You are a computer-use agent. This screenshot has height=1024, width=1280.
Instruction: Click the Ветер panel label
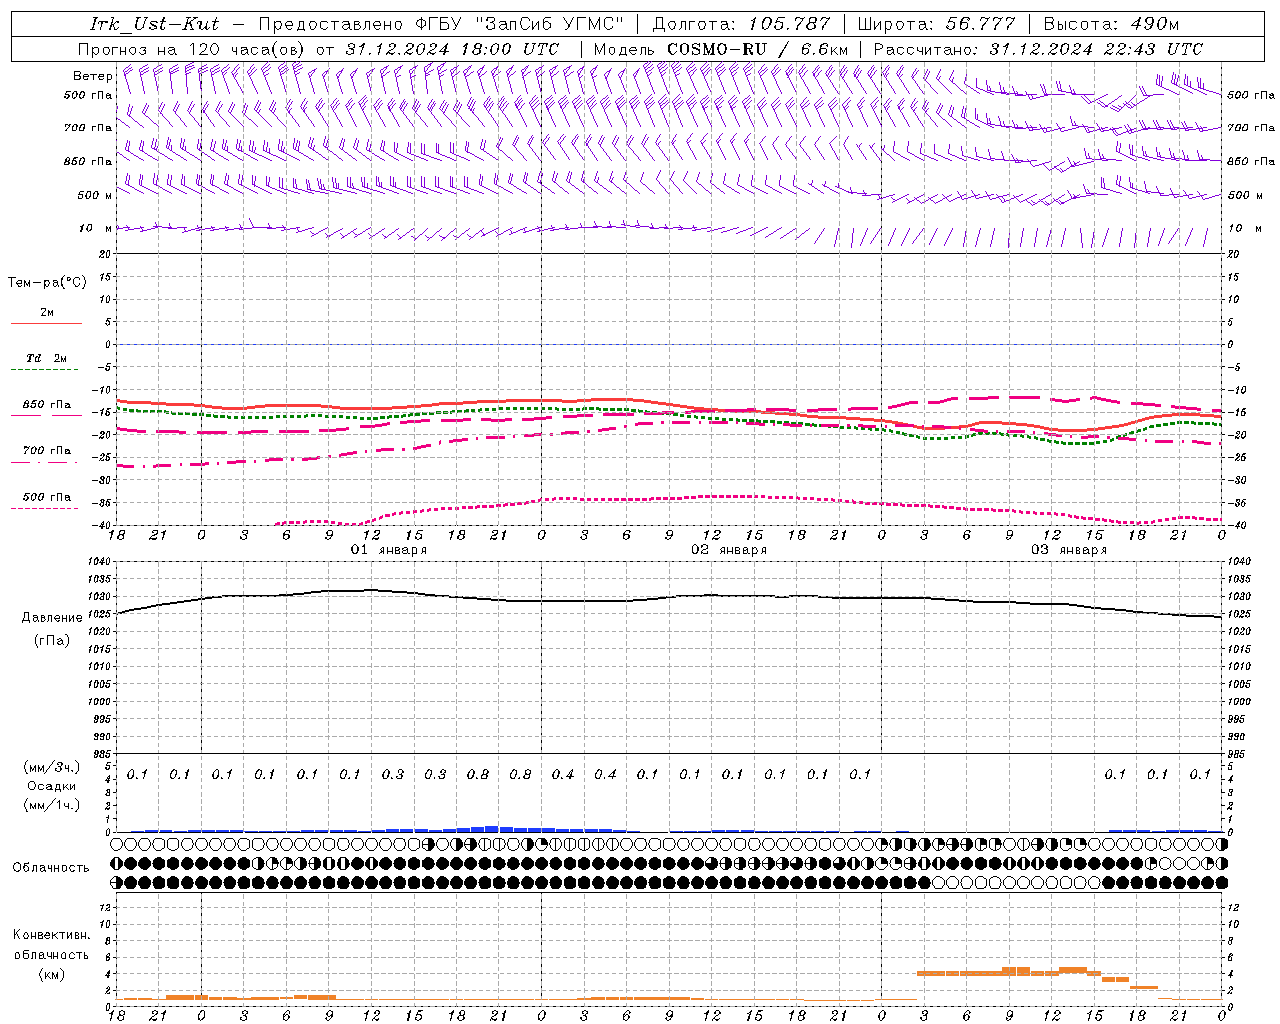pos(92,76)
